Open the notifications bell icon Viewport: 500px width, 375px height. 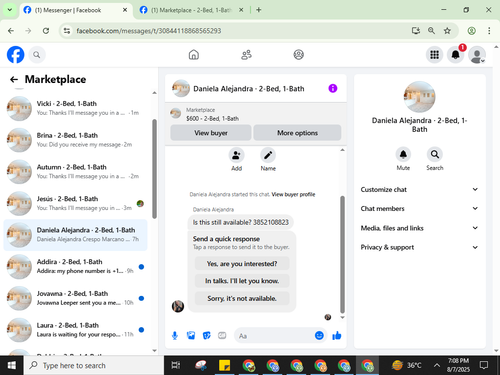456,55
